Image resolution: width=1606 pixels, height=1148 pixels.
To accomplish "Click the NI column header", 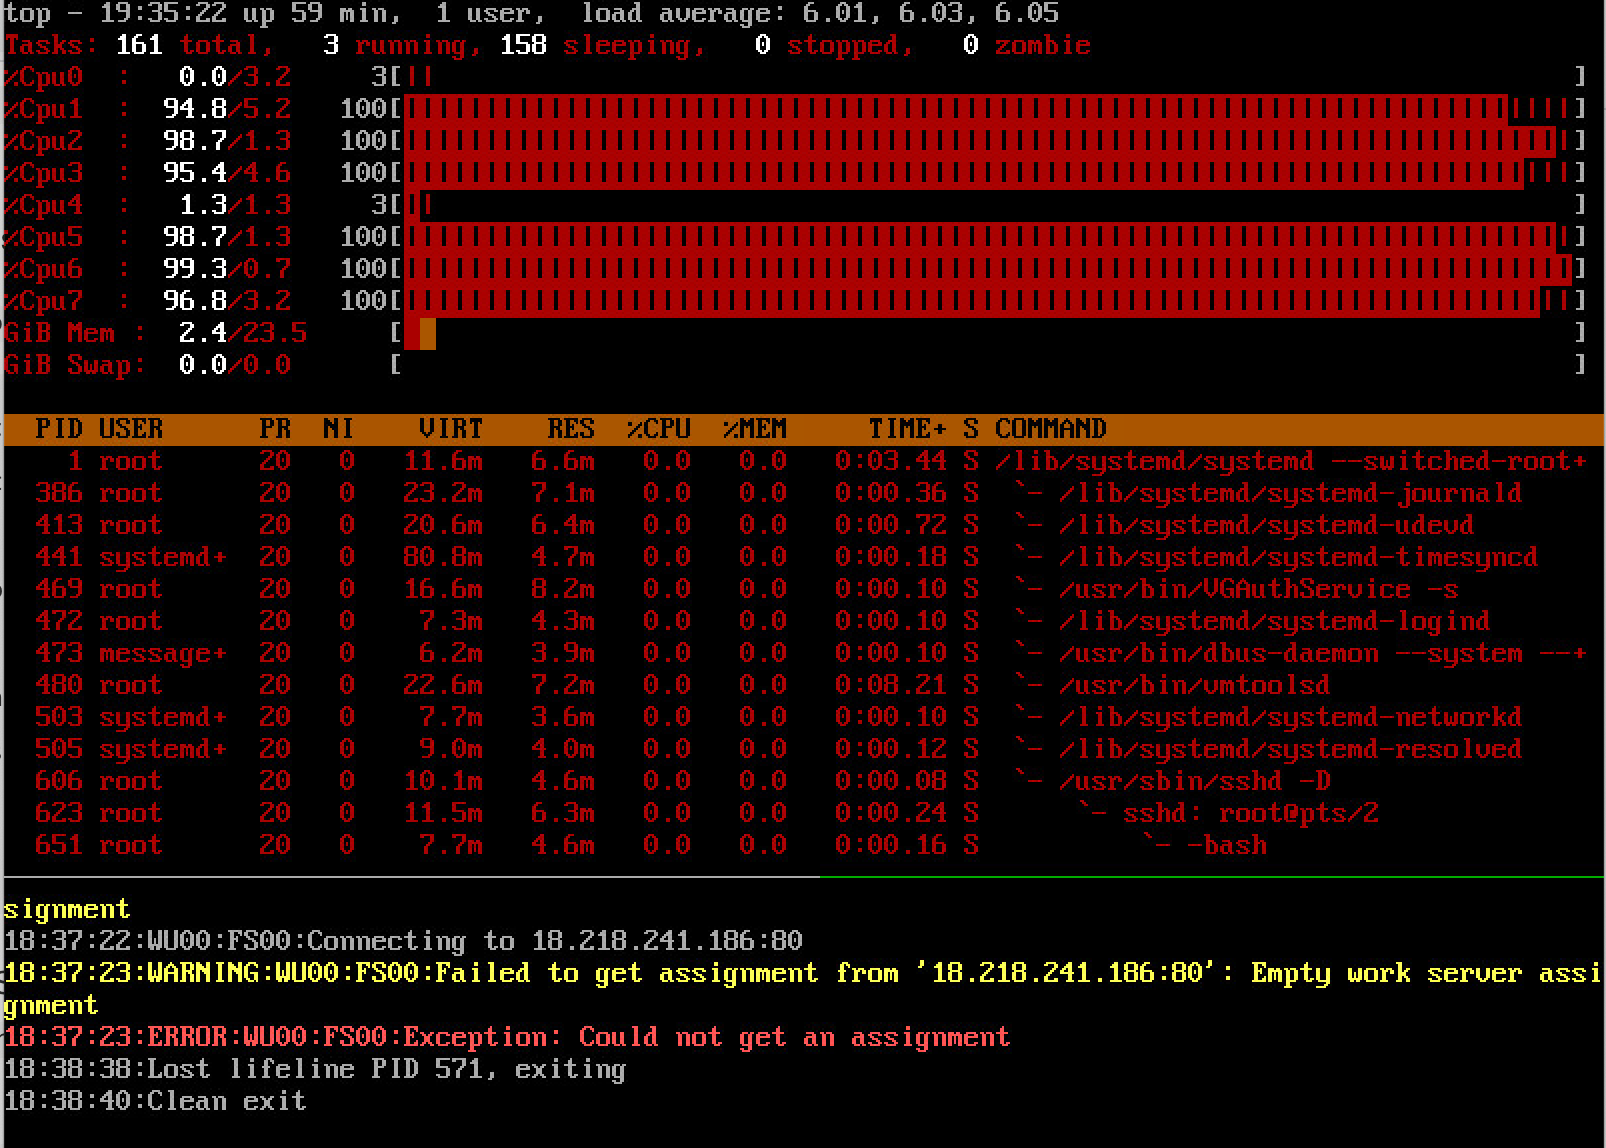I will click(339, 429).
